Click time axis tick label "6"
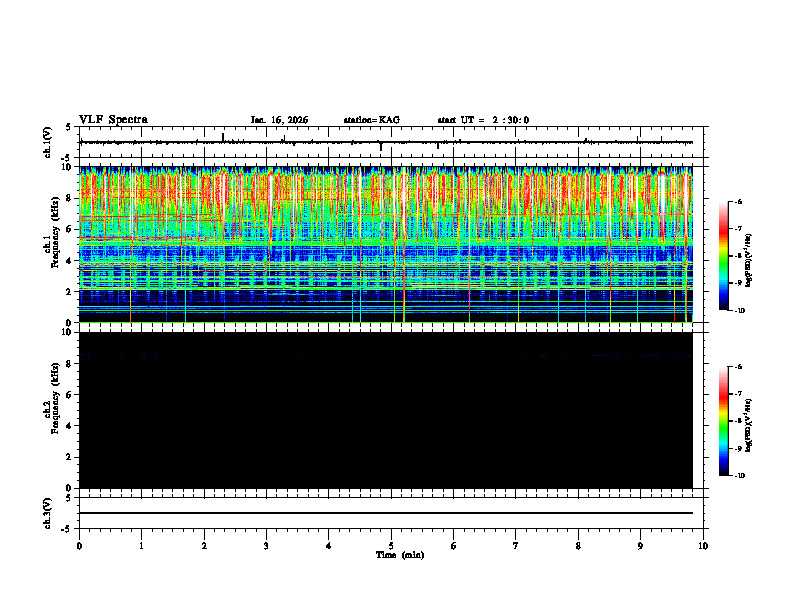 pos(454,546)
